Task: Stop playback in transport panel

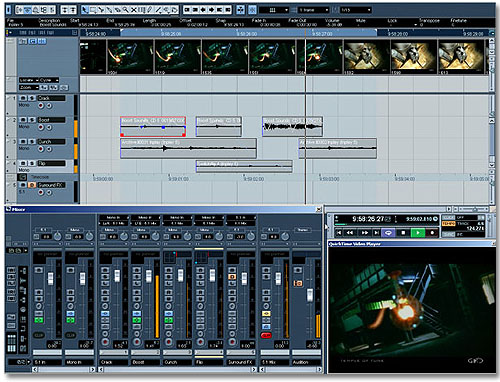Action: click(403, 233)
